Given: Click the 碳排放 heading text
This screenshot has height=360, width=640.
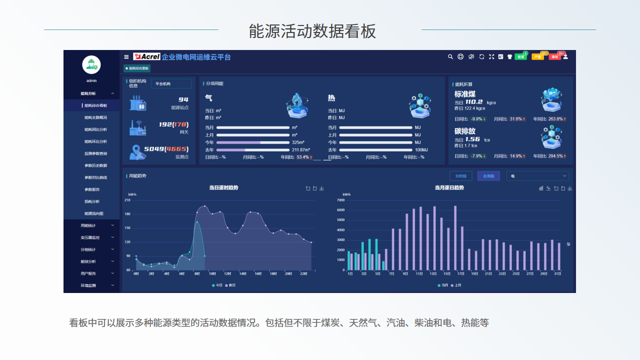Looking at the screenshot, I should pos(465,131).
